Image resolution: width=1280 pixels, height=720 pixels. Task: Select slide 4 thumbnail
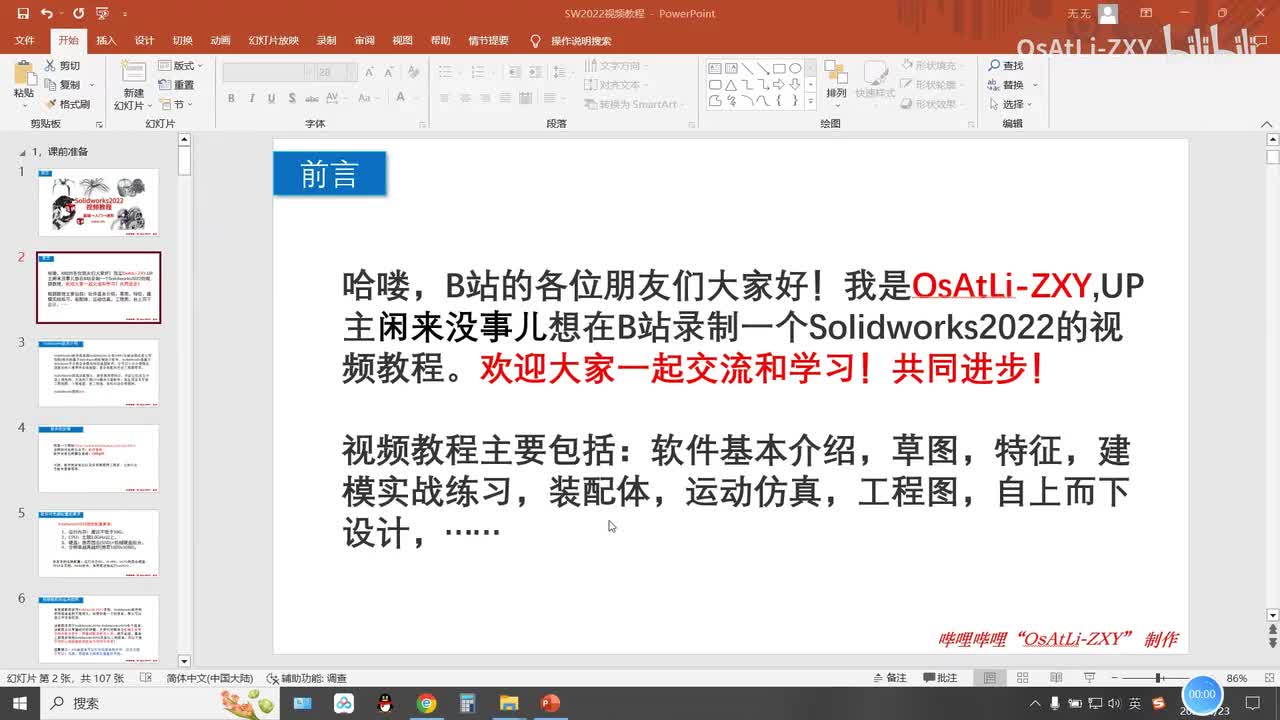pyautogui.click(x=98, y=458)
